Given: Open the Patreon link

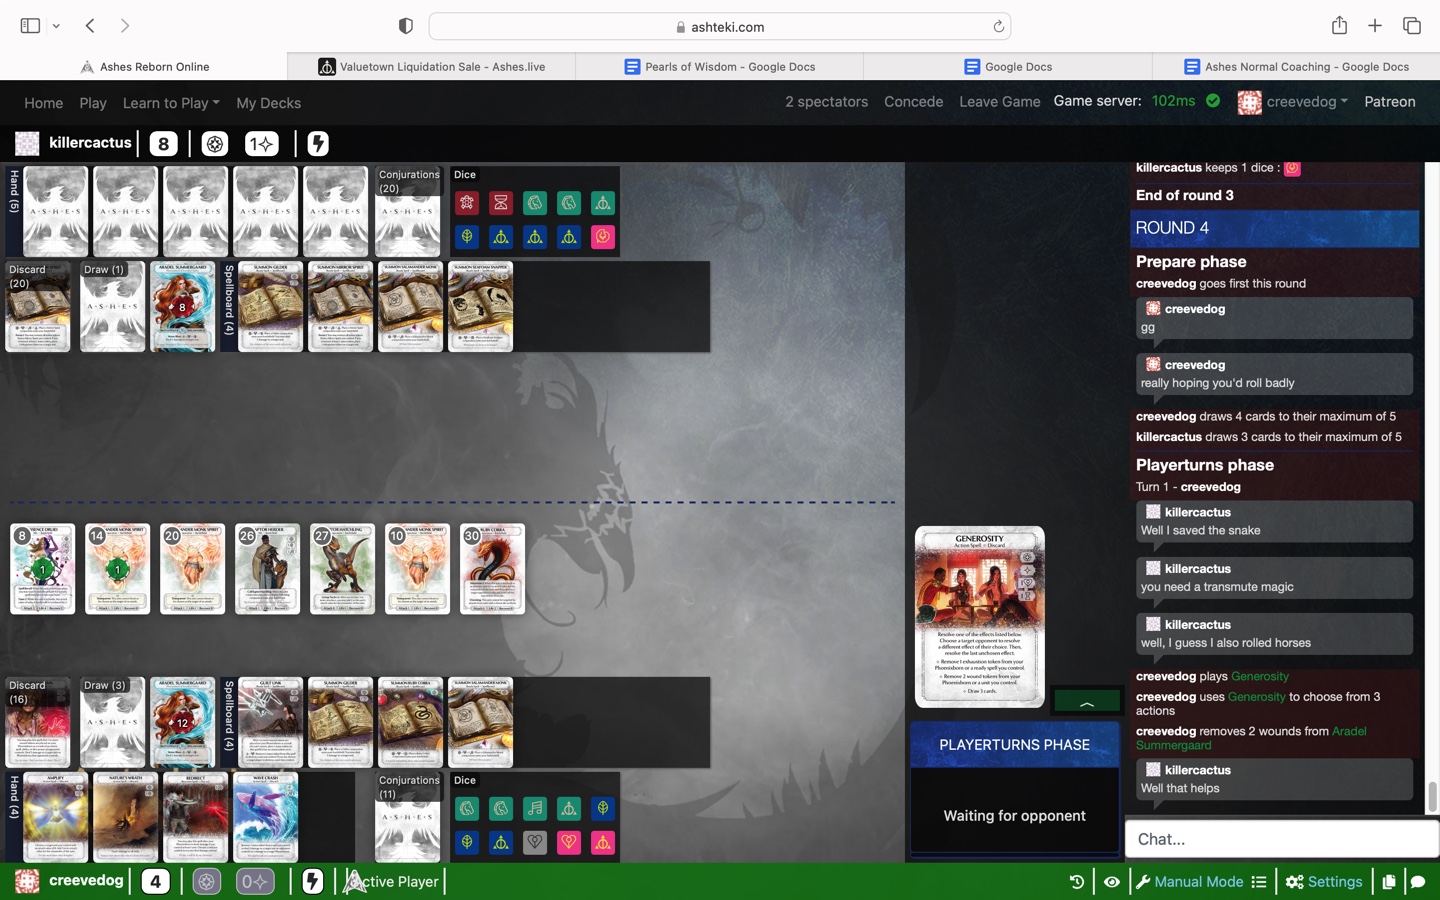Looking at the screenshot, I should [x=1389, y=102].
